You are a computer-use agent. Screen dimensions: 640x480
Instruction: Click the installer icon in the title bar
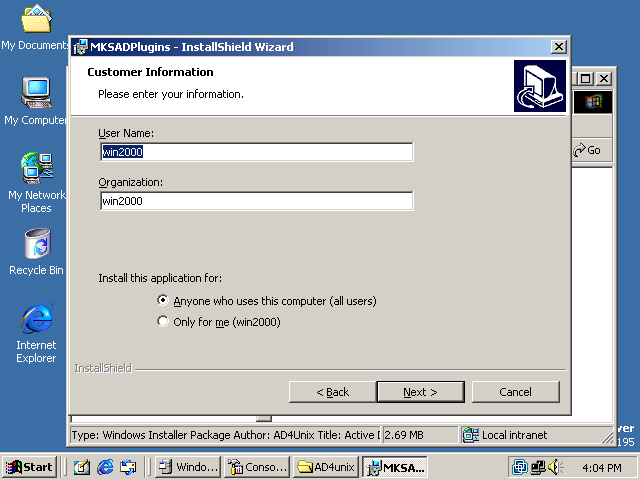tap(80, 47)
